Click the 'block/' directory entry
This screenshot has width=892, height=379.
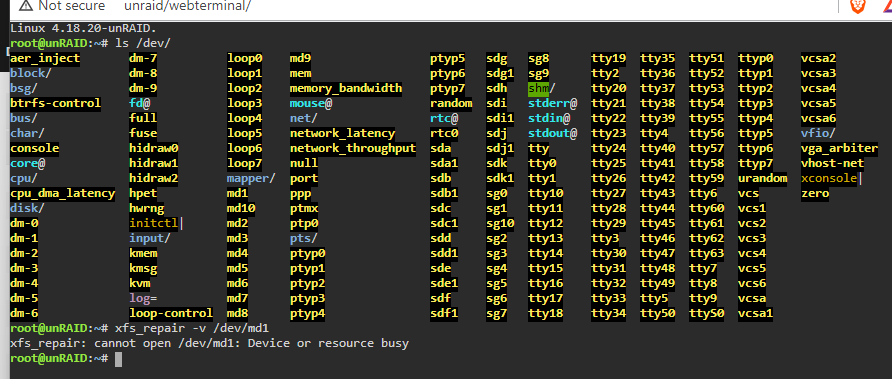pyautogui.click(x=31, y=73)
